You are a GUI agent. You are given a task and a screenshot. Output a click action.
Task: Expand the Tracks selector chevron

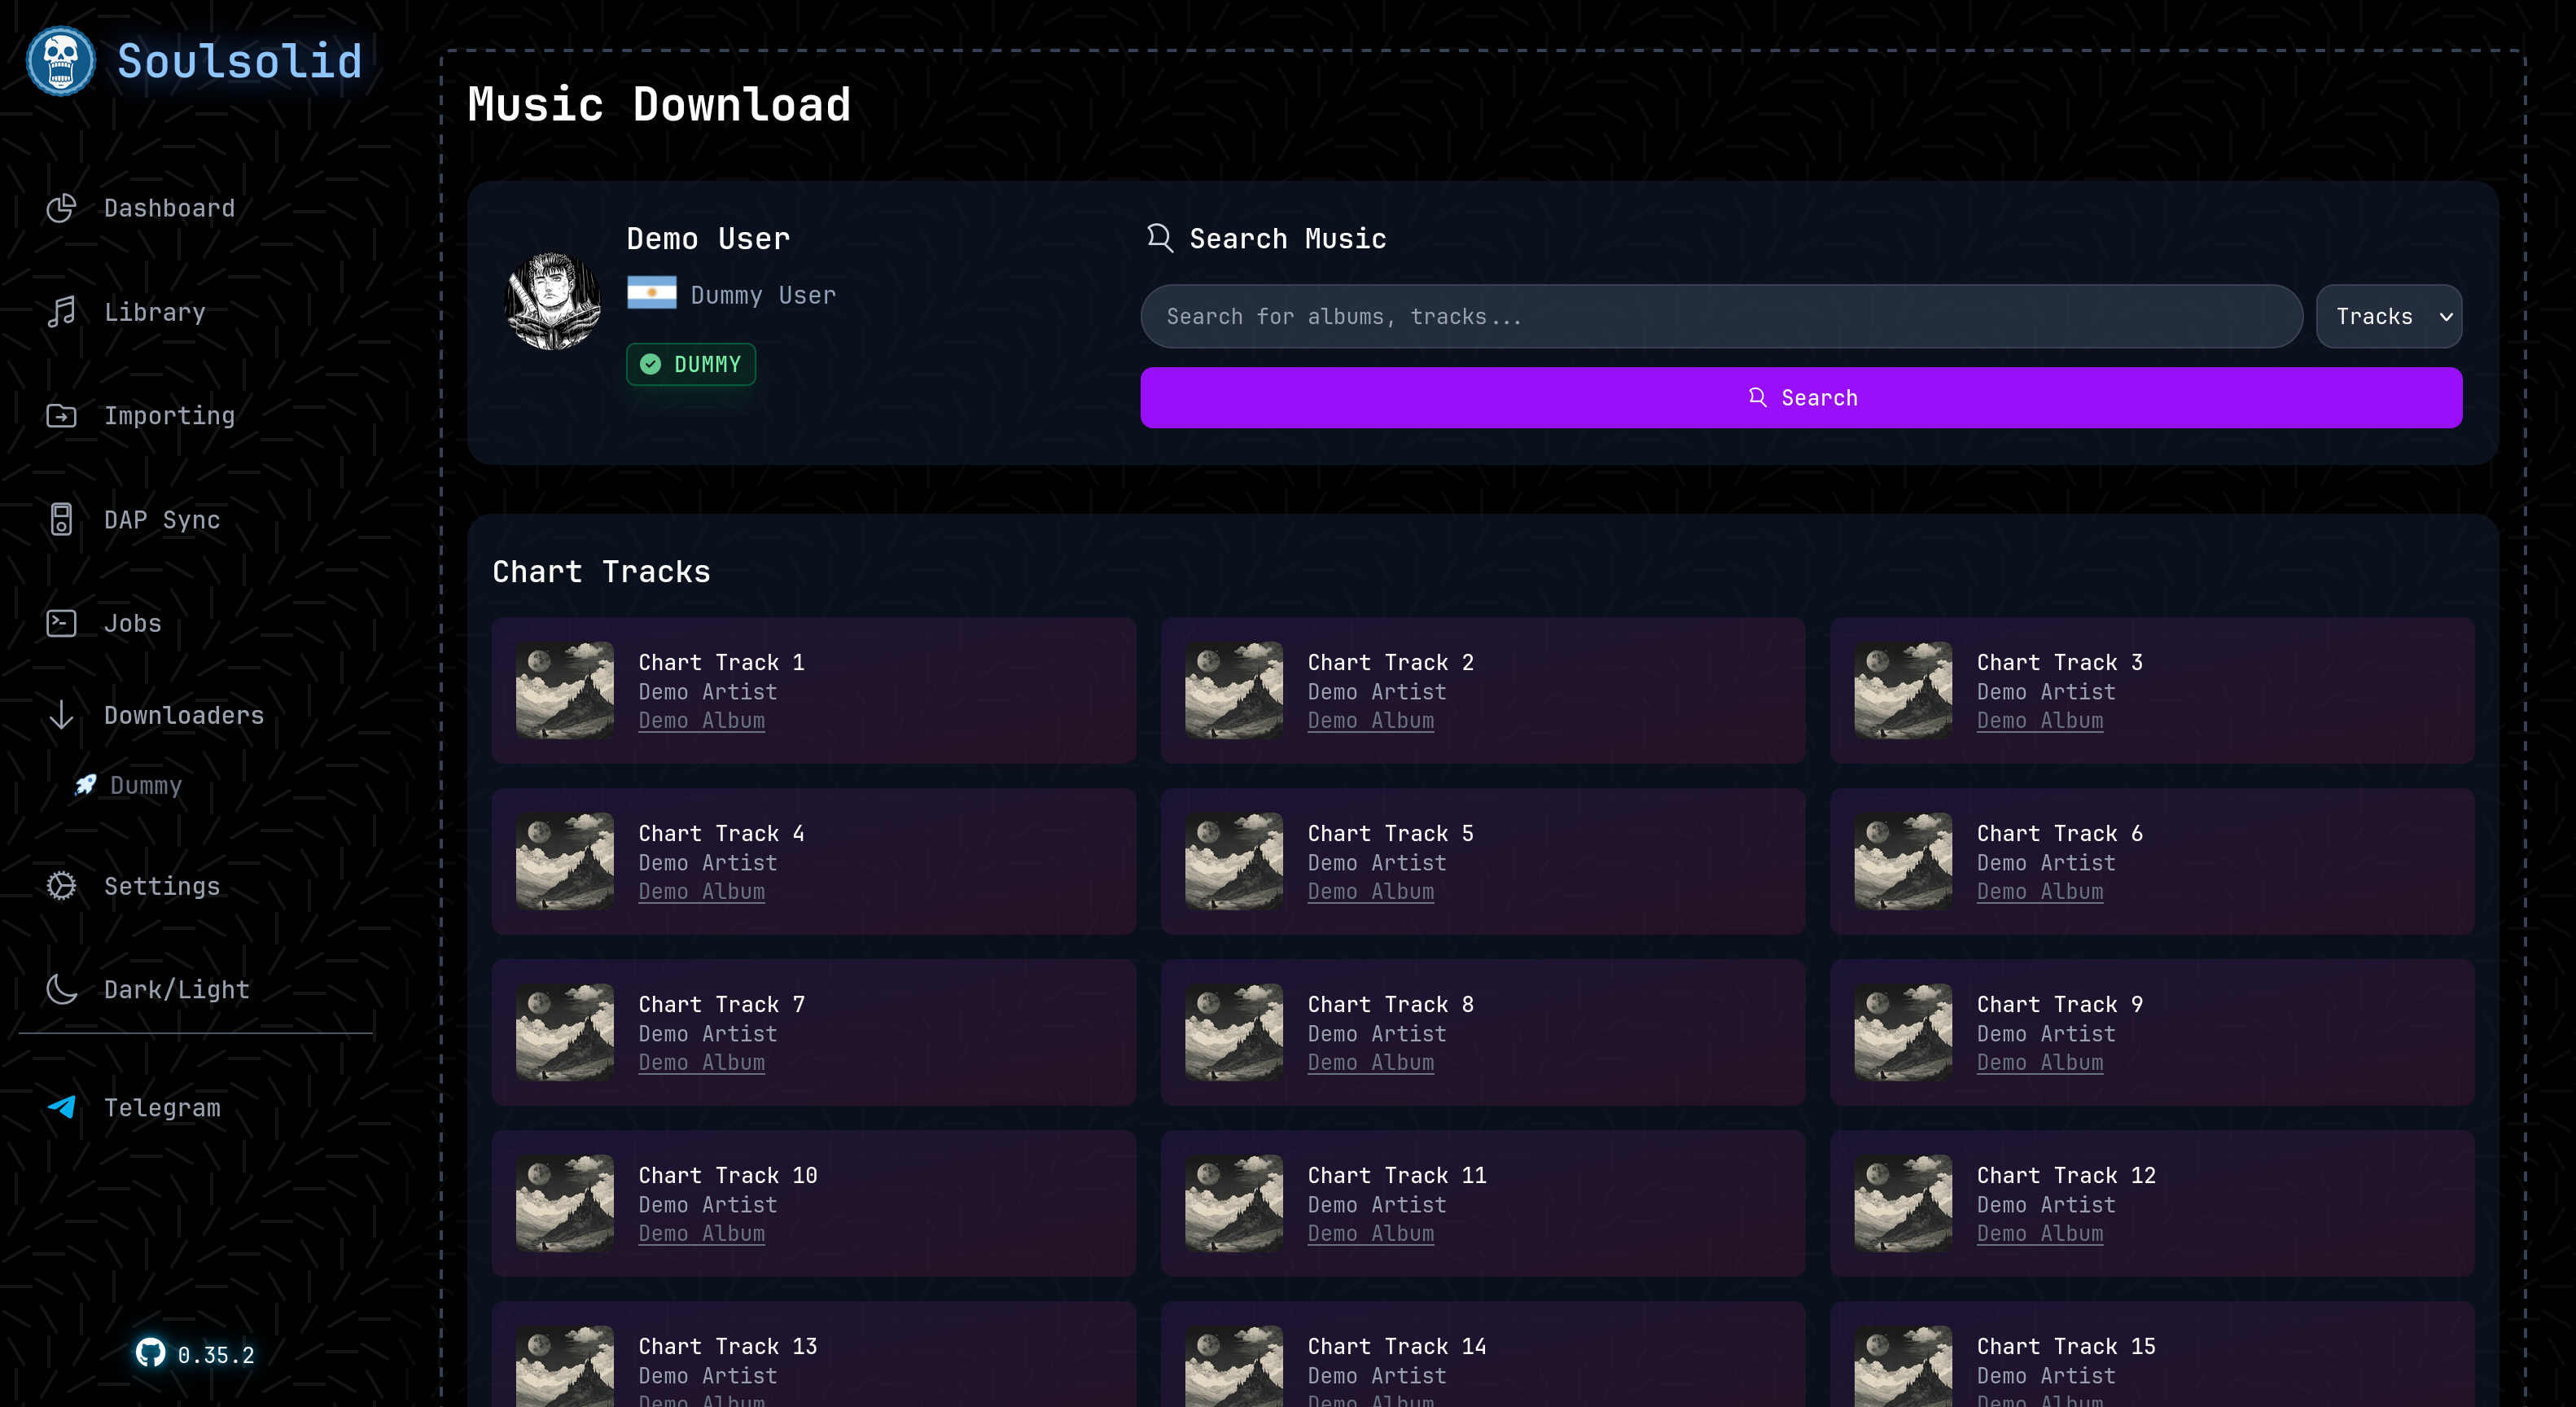click(2446, 316)
